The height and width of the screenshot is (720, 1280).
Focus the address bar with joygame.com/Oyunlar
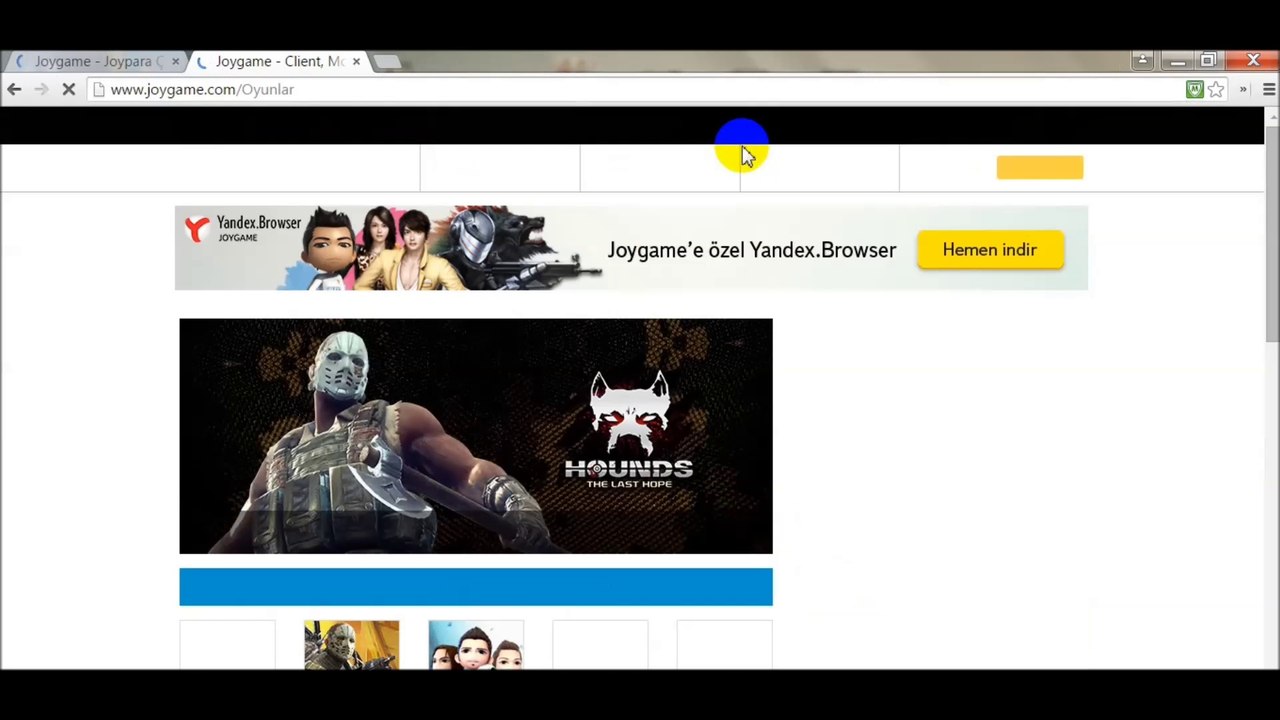[640, 90]
